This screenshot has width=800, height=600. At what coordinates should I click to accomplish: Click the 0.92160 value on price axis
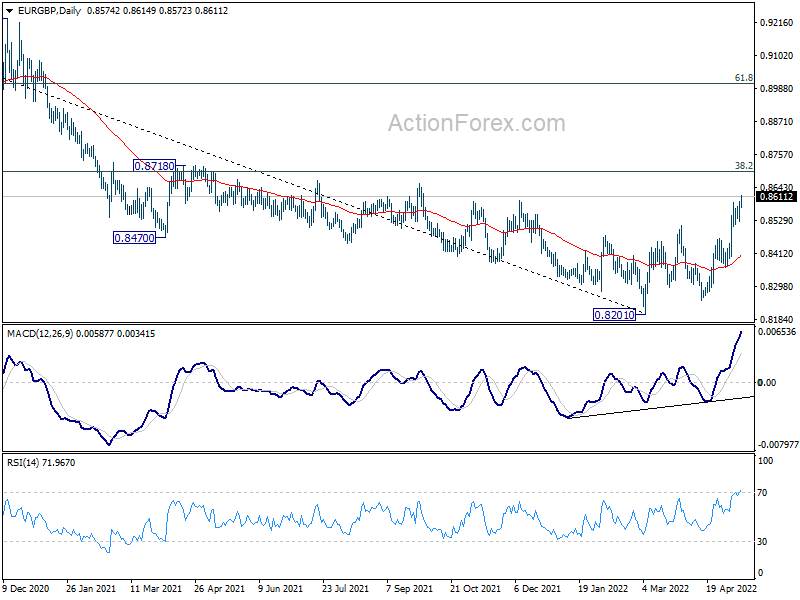(776, 22)
